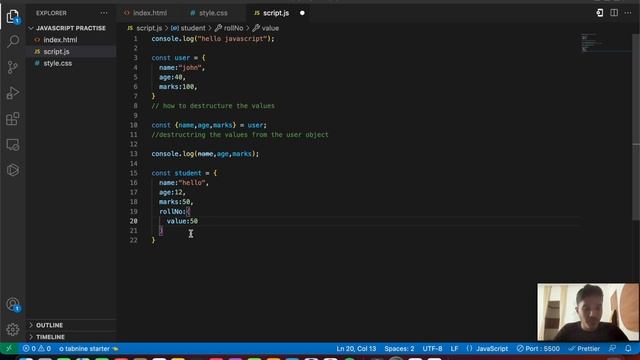Click Port : 5500 live server item

pos(538,349)
